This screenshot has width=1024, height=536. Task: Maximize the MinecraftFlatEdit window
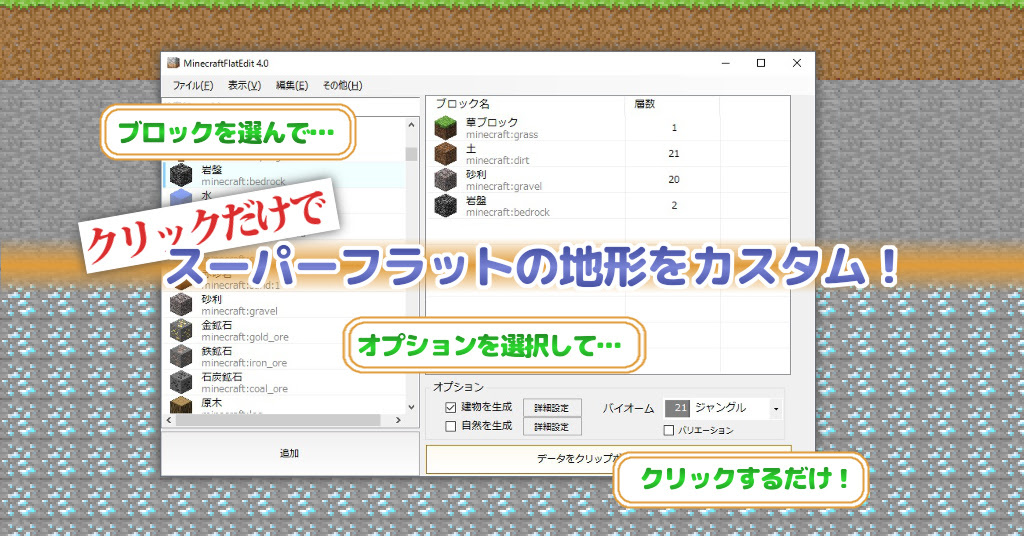(x=761, y=63)
